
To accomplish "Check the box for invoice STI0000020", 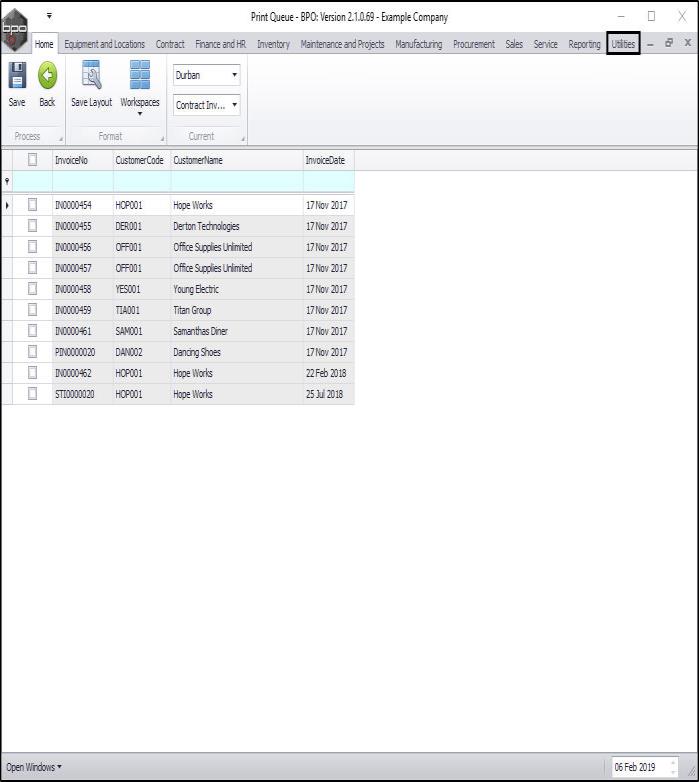I will (32, 393).
